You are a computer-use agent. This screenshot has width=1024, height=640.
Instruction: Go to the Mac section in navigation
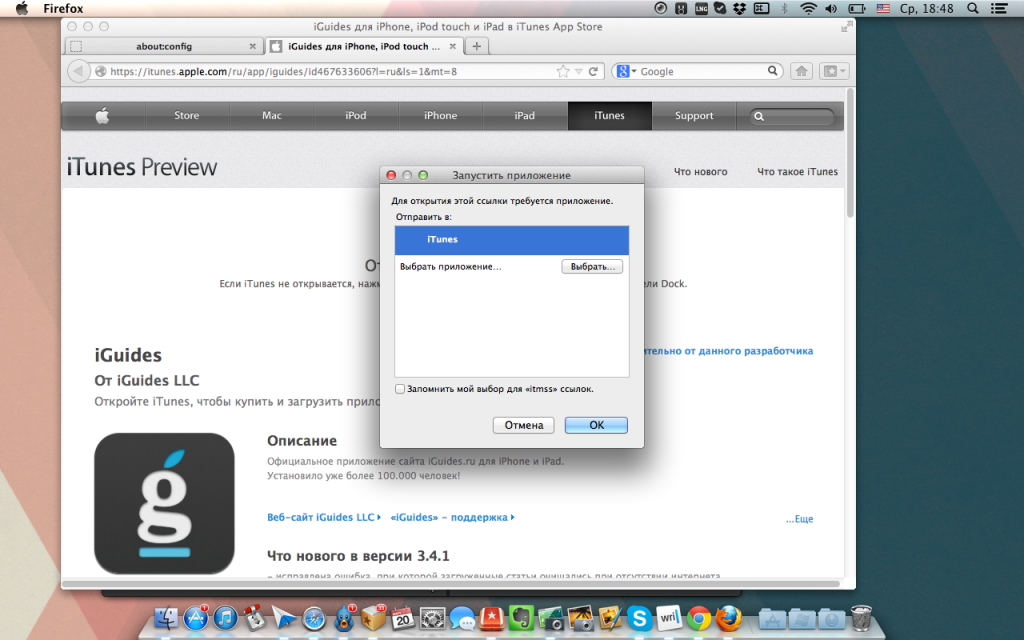click(272, 116)
